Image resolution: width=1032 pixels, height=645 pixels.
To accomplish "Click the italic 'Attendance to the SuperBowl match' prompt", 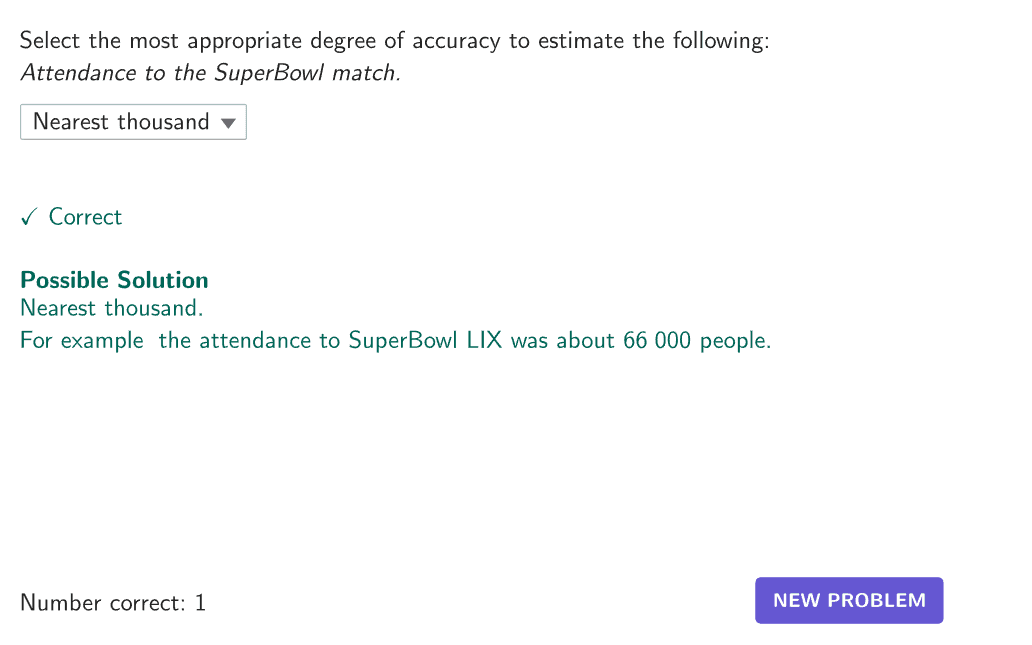I will tap(210, 73).
